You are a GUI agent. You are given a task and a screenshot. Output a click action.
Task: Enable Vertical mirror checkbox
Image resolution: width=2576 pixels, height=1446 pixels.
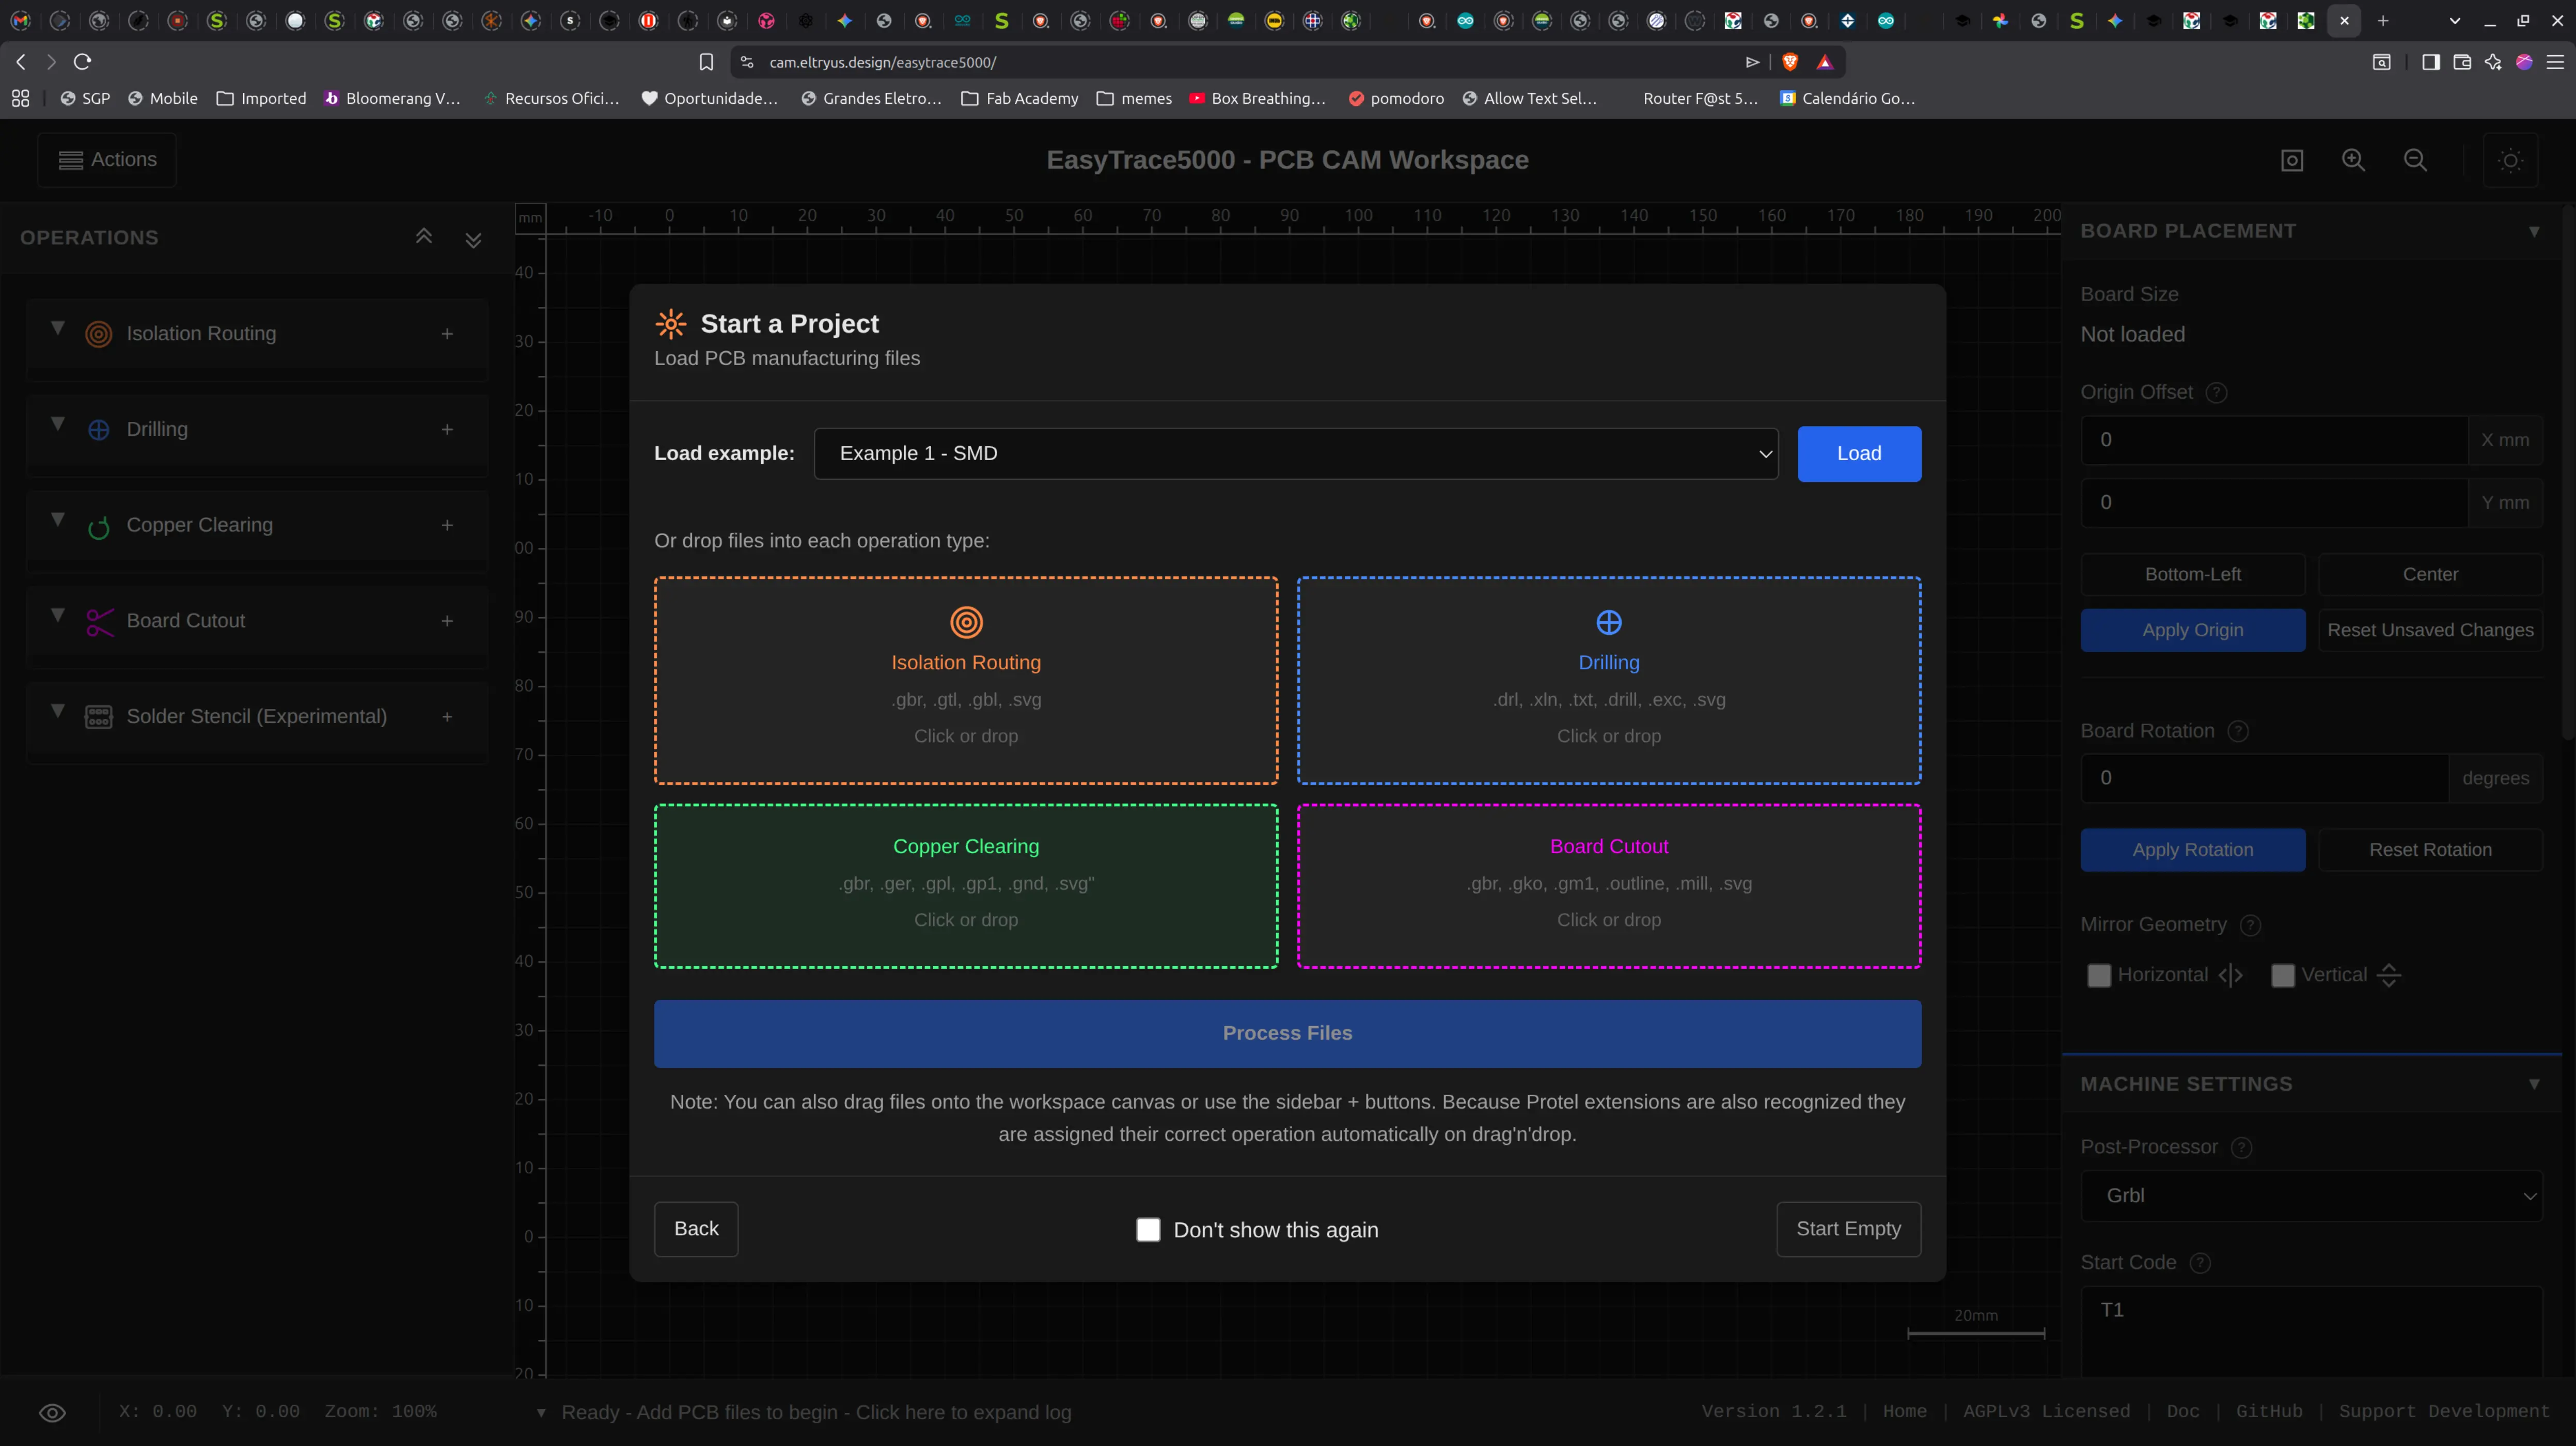click(x=2283, y=975)
